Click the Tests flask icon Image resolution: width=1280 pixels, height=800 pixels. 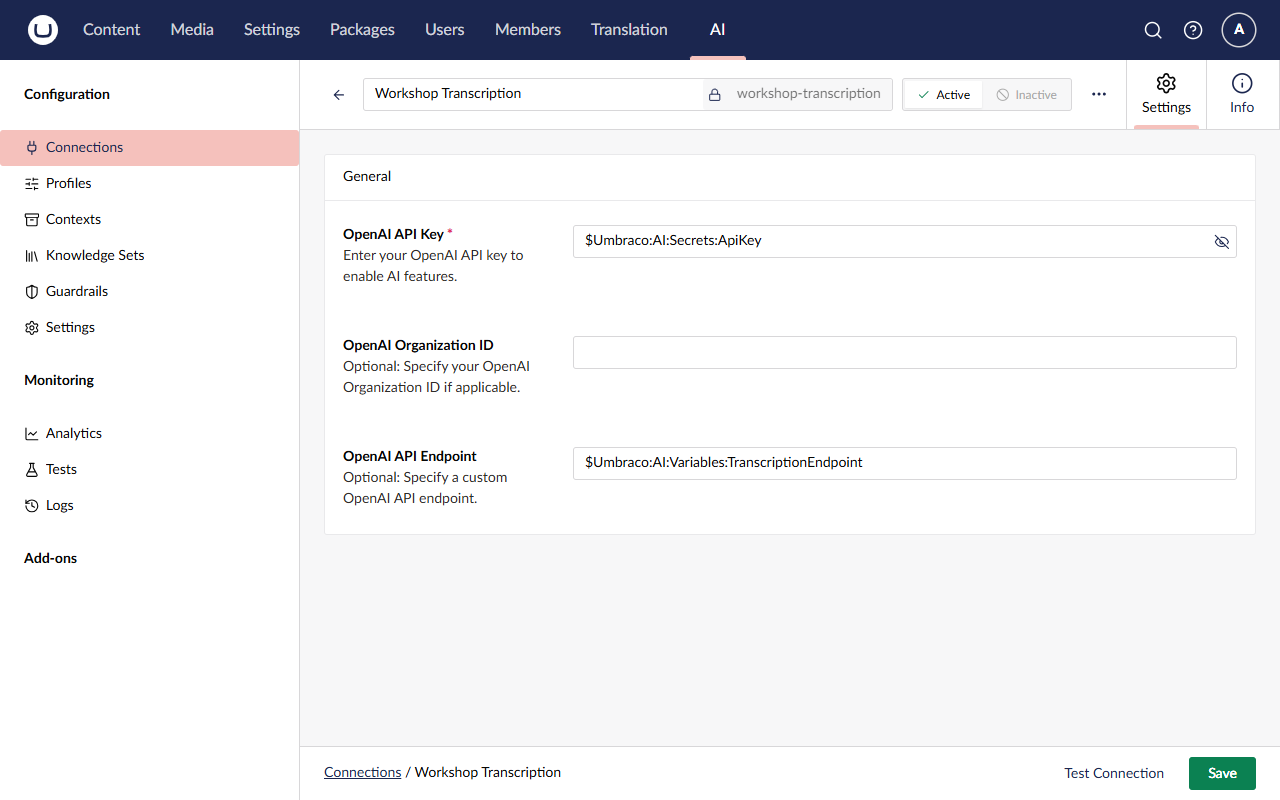click(32, 469)
